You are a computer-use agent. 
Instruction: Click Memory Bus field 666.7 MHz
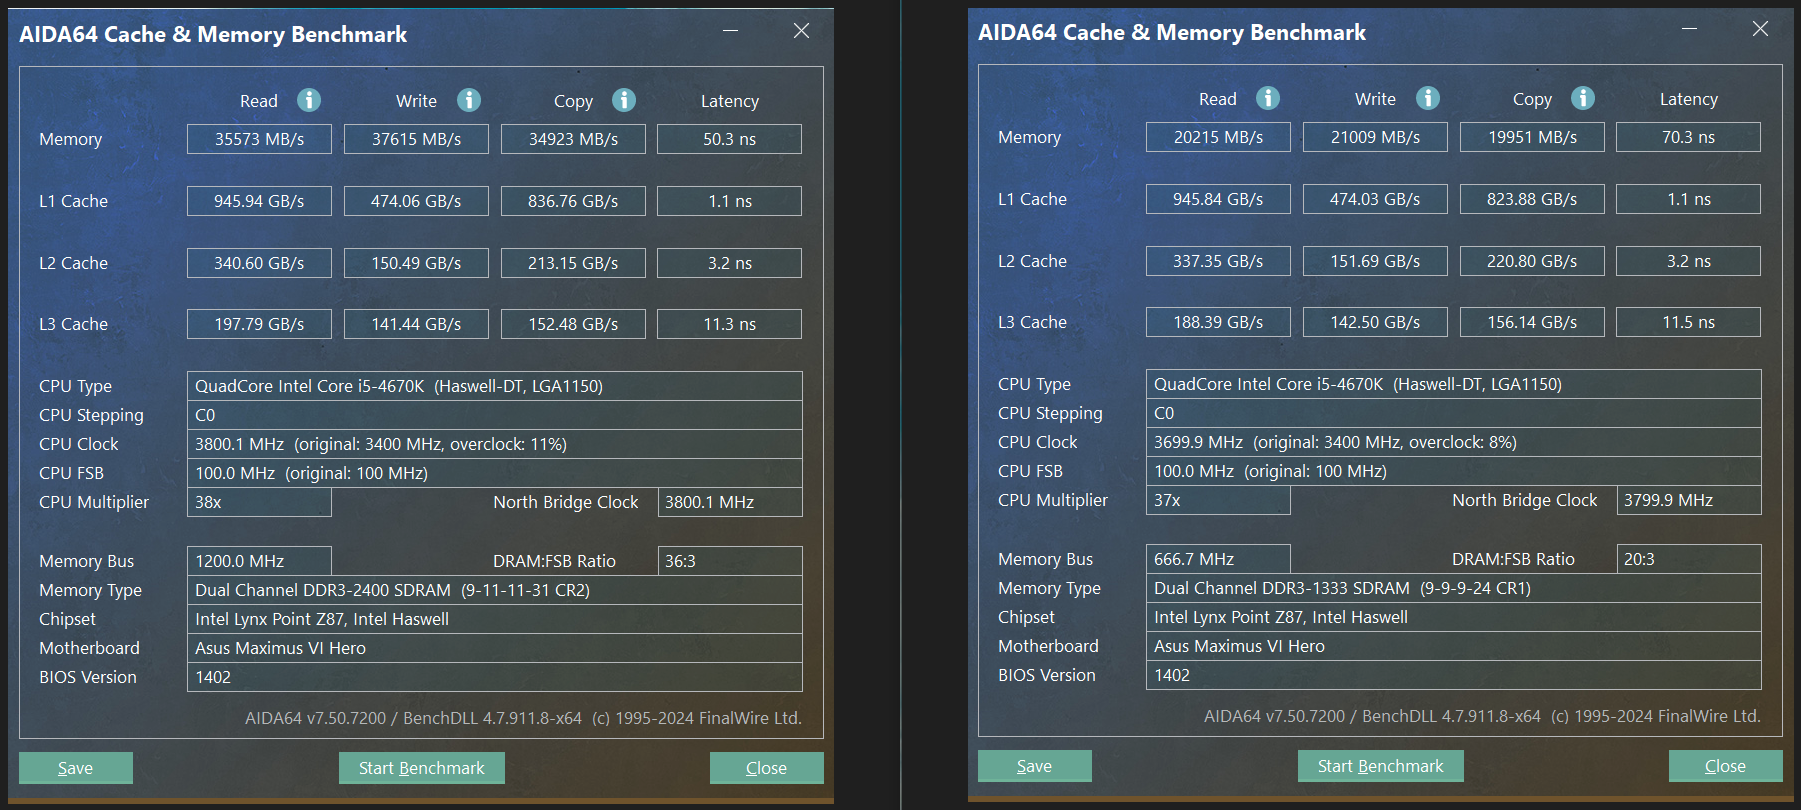click(1218, 559)
